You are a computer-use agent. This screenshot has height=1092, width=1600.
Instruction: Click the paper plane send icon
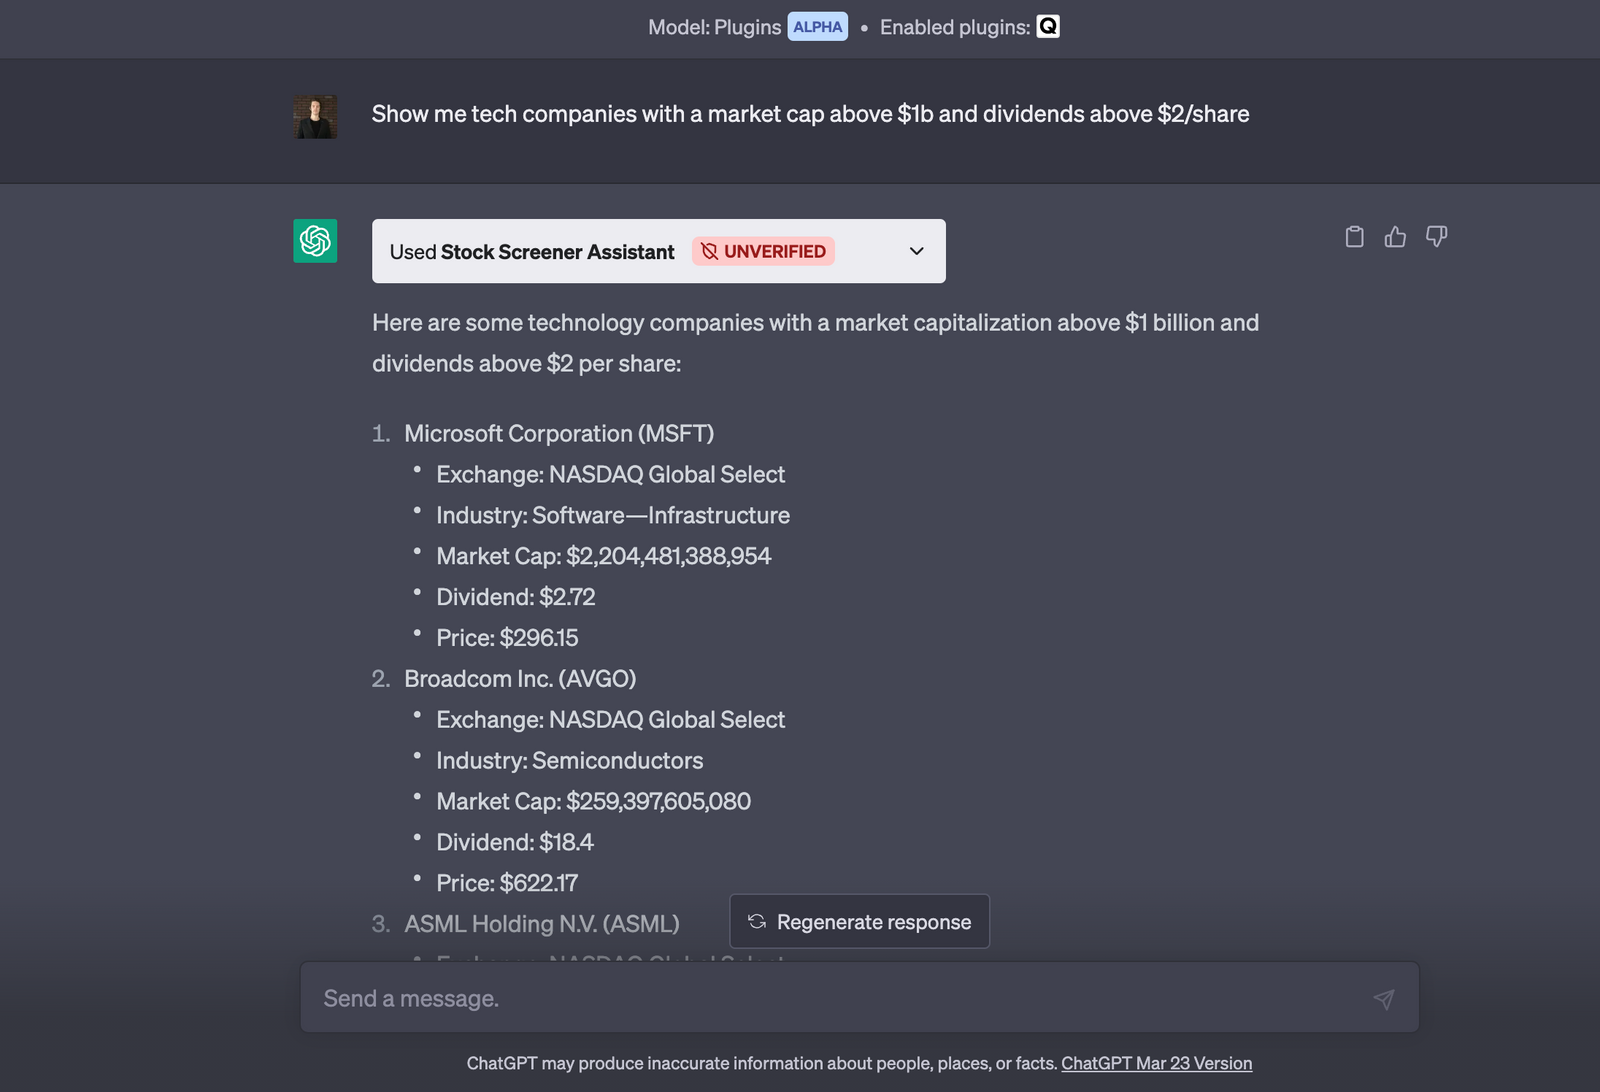[x=1384, y=997]
